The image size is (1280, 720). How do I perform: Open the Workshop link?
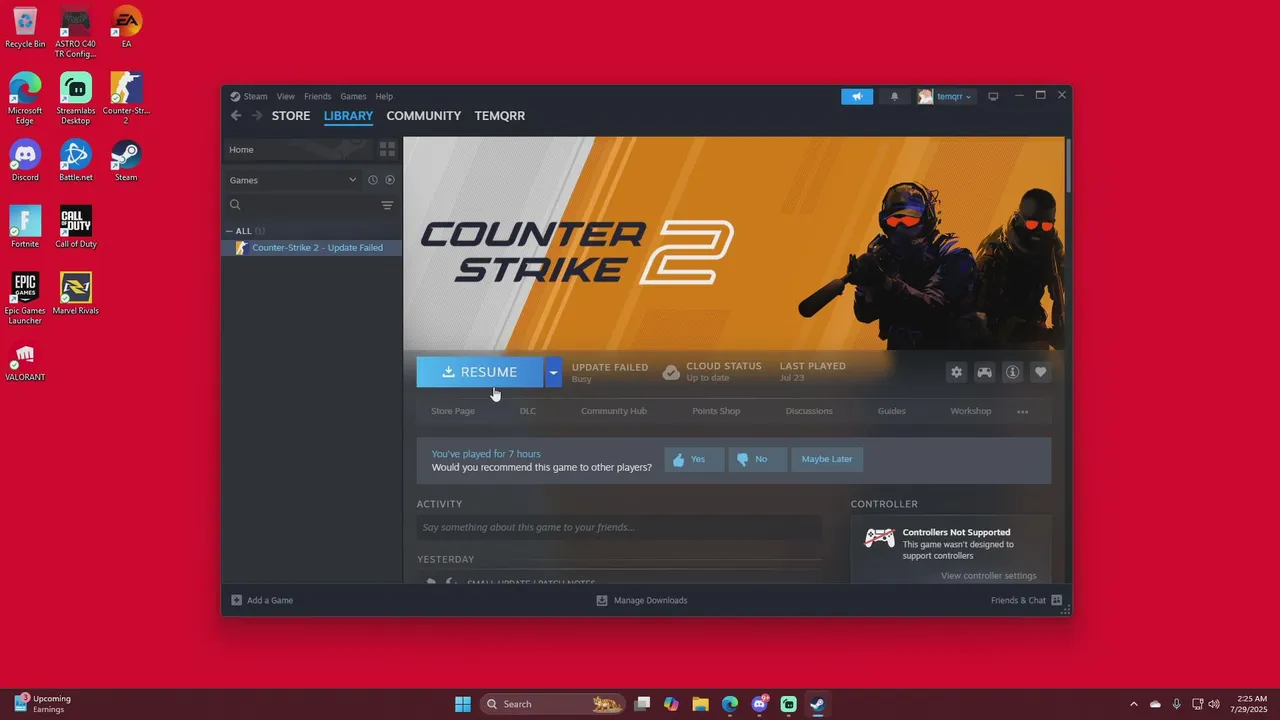pyautogui.click(x=971, y=411)
